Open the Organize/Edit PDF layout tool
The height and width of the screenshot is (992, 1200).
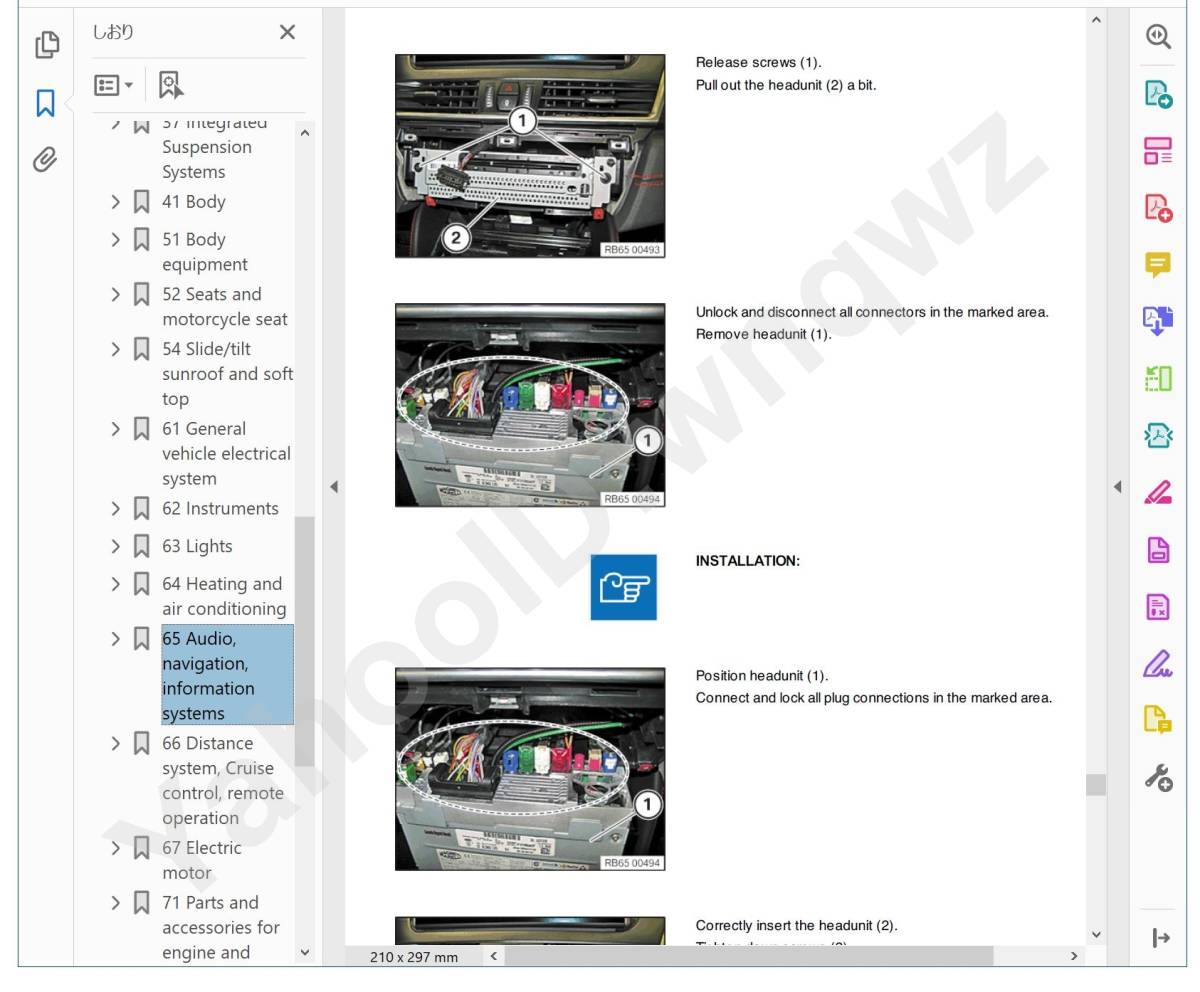tap(1158, 151)
